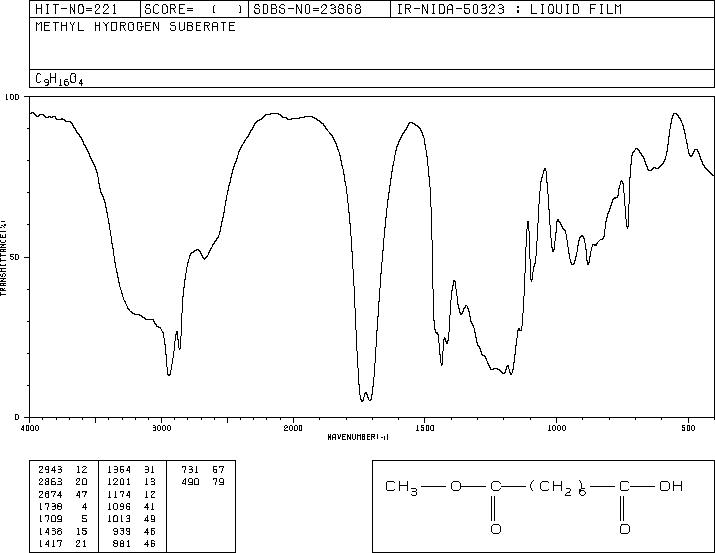Image resolution: width=715 pixels, height=553 pixels.
Task: Click the 1000 wavenumber axis label
Action: (556, 428)
